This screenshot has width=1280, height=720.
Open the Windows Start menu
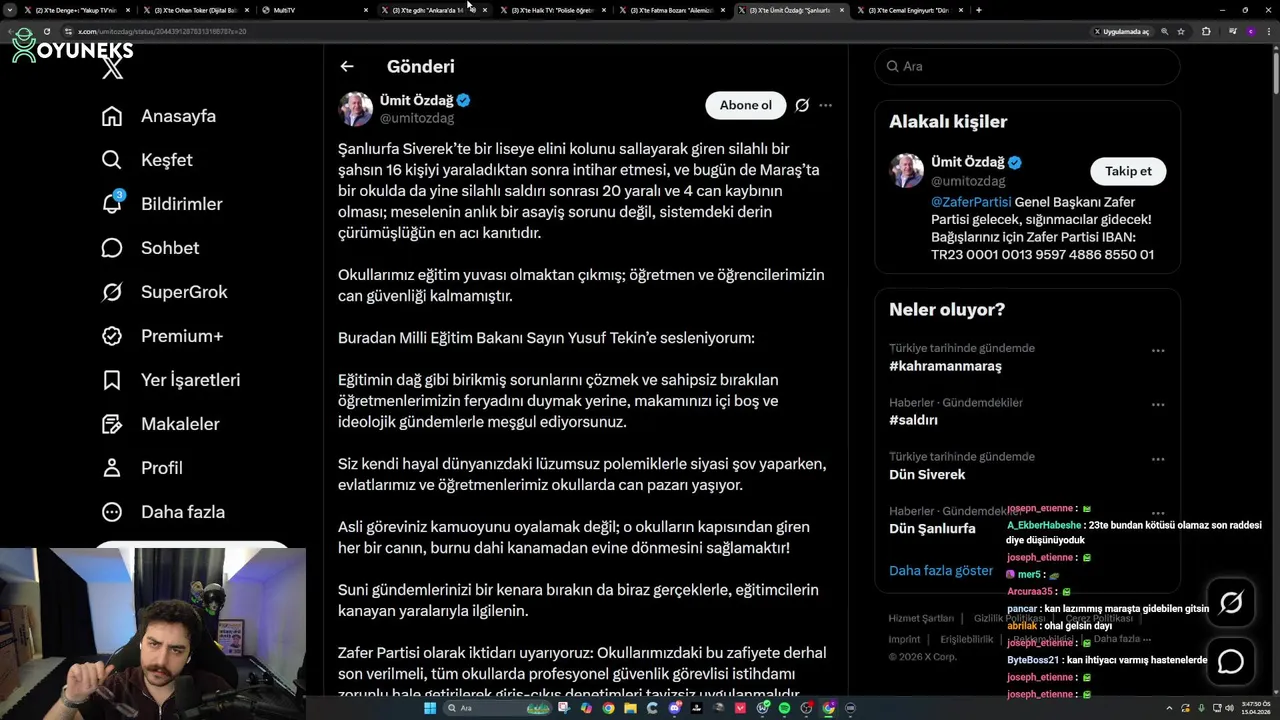tap(430, 708)
